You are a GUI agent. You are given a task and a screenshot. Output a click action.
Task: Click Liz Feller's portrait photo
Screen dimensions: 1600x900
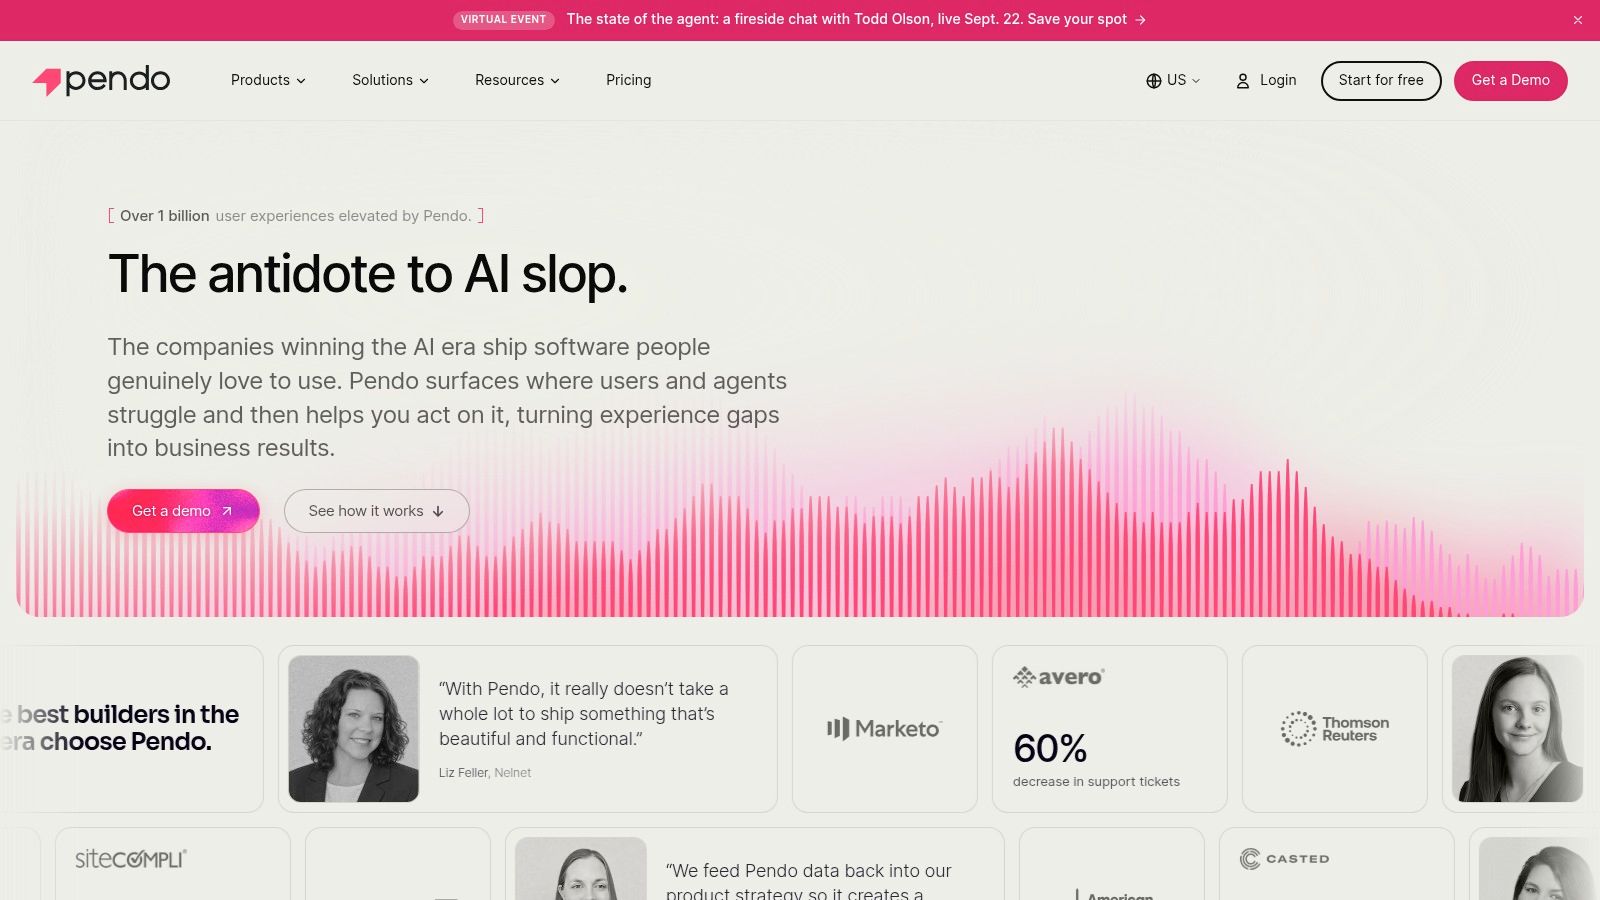click(354, 729)
